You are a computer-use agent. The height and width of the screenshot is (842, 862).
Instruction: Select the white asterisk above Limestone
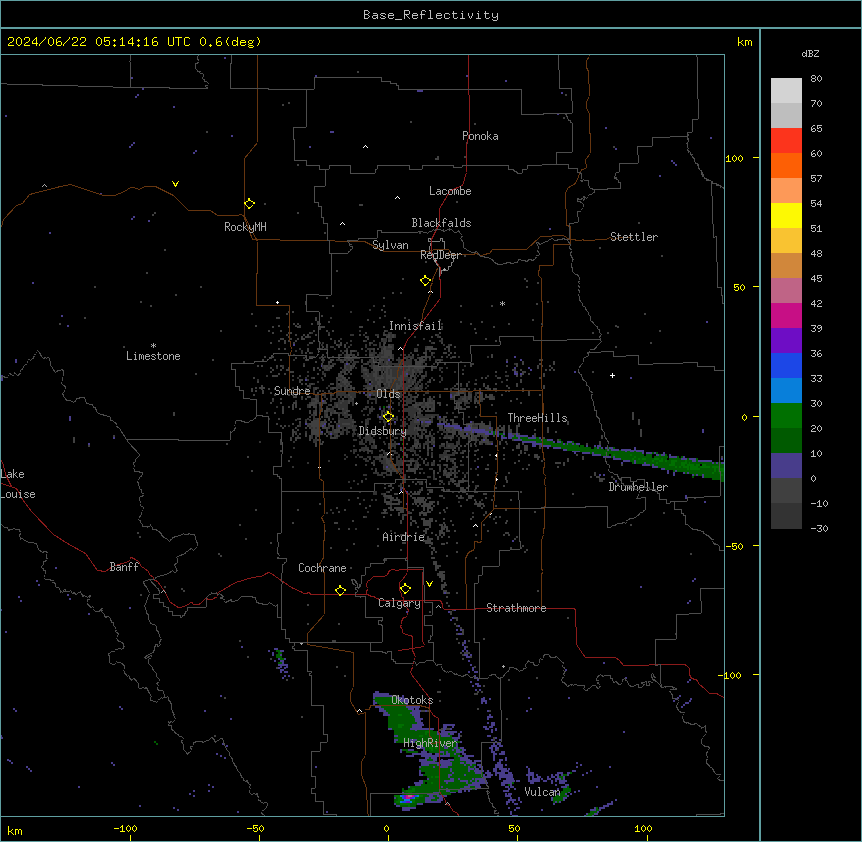[153, 346]
